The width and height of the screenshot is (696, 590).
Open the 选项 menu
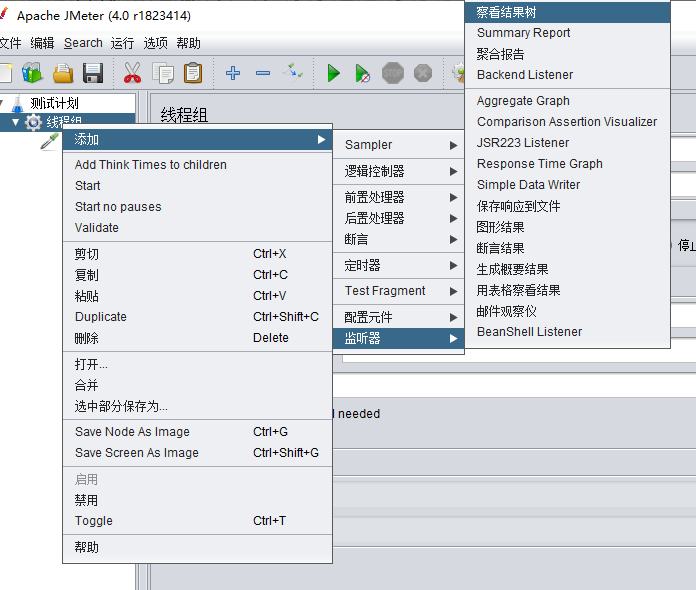155,43
